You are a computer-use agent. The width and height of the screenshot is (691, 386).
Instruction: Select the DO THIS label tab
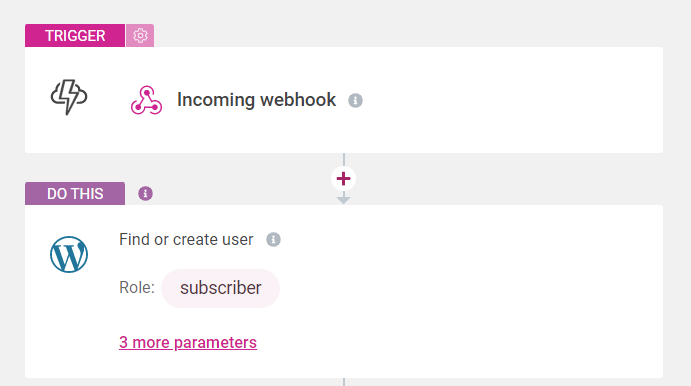pos(75,193)
